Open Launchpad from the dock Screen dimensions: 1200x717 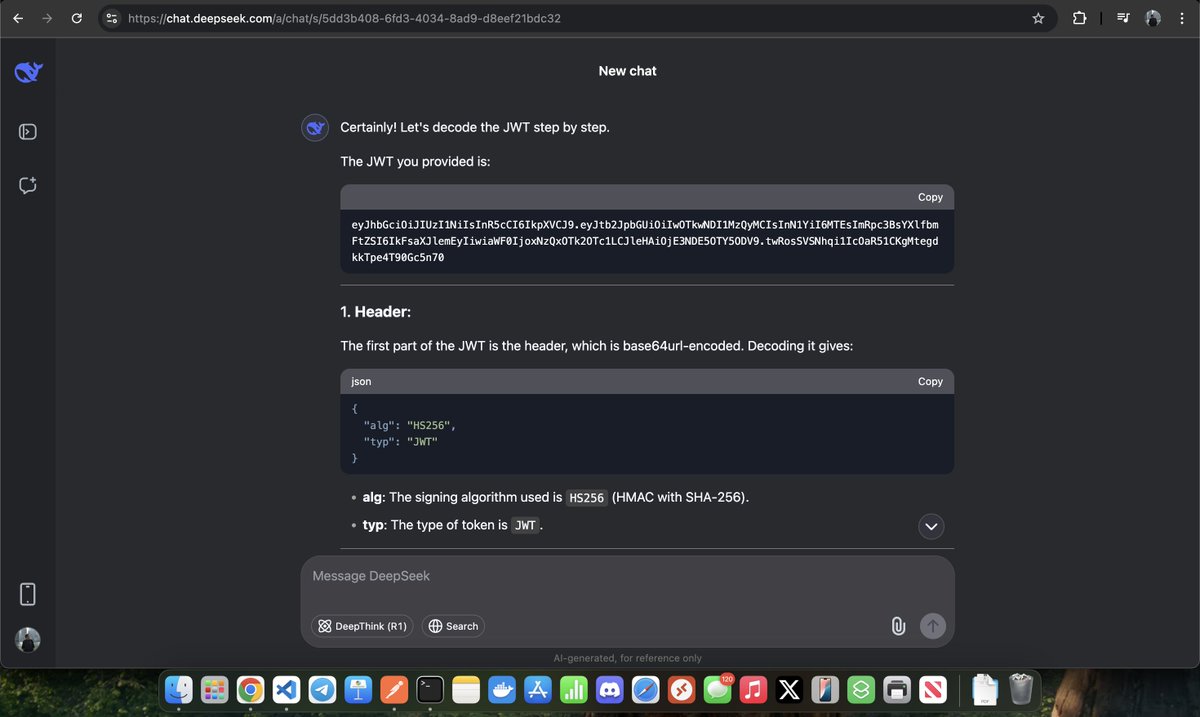214,689
